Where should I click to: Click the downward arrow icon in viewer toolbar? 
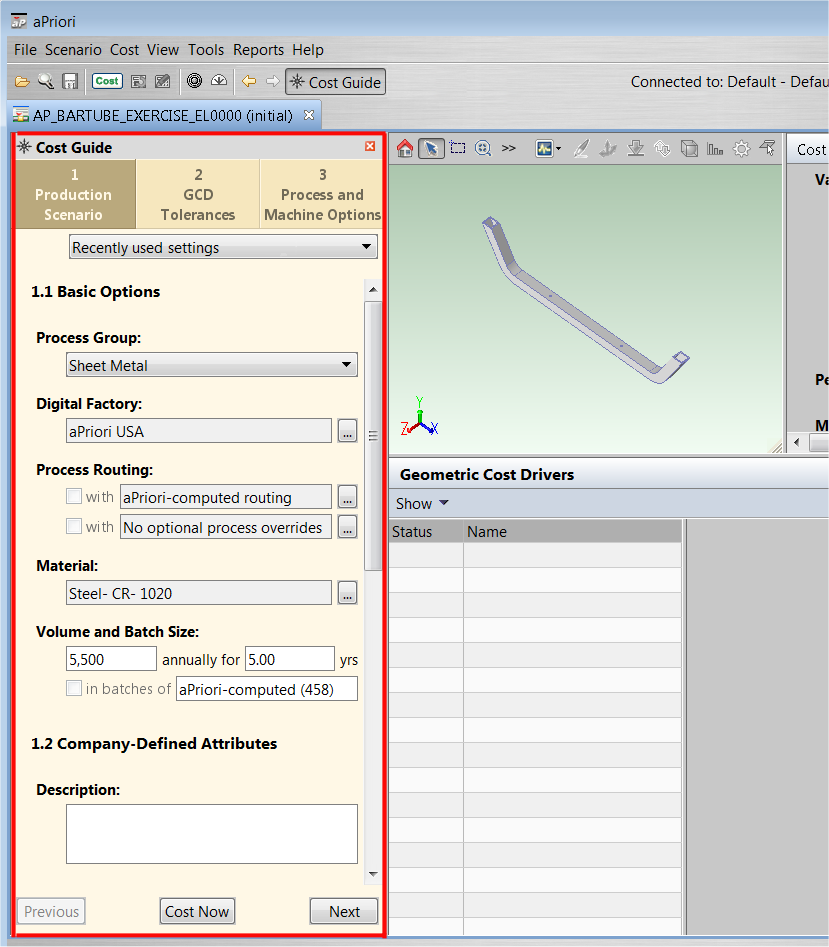[635, 149]
